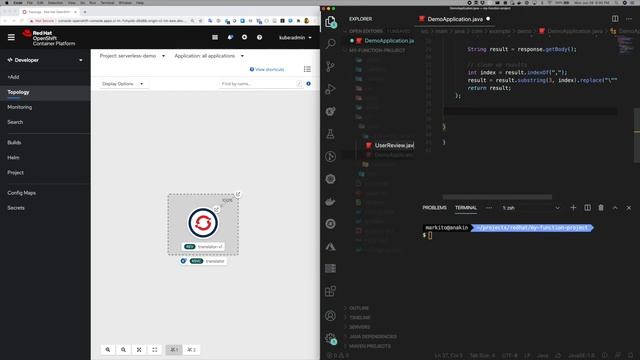The width and height of the screenshot is (640, 360).
Task: Reset topology view icon
Action: (155, 350)
